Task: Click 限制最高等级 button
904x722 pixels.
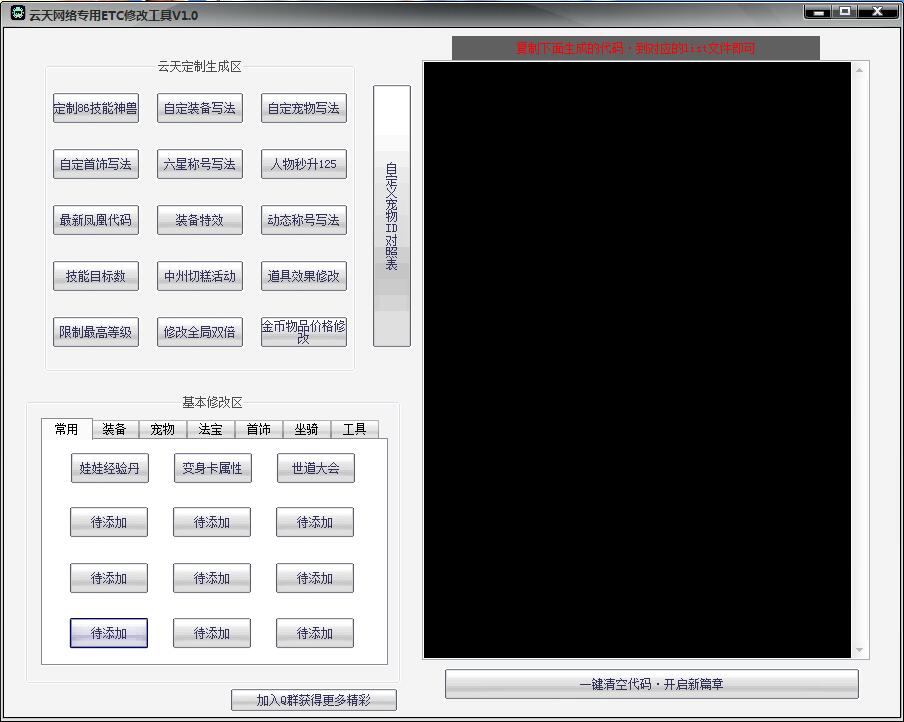Action: pos(96,332)
